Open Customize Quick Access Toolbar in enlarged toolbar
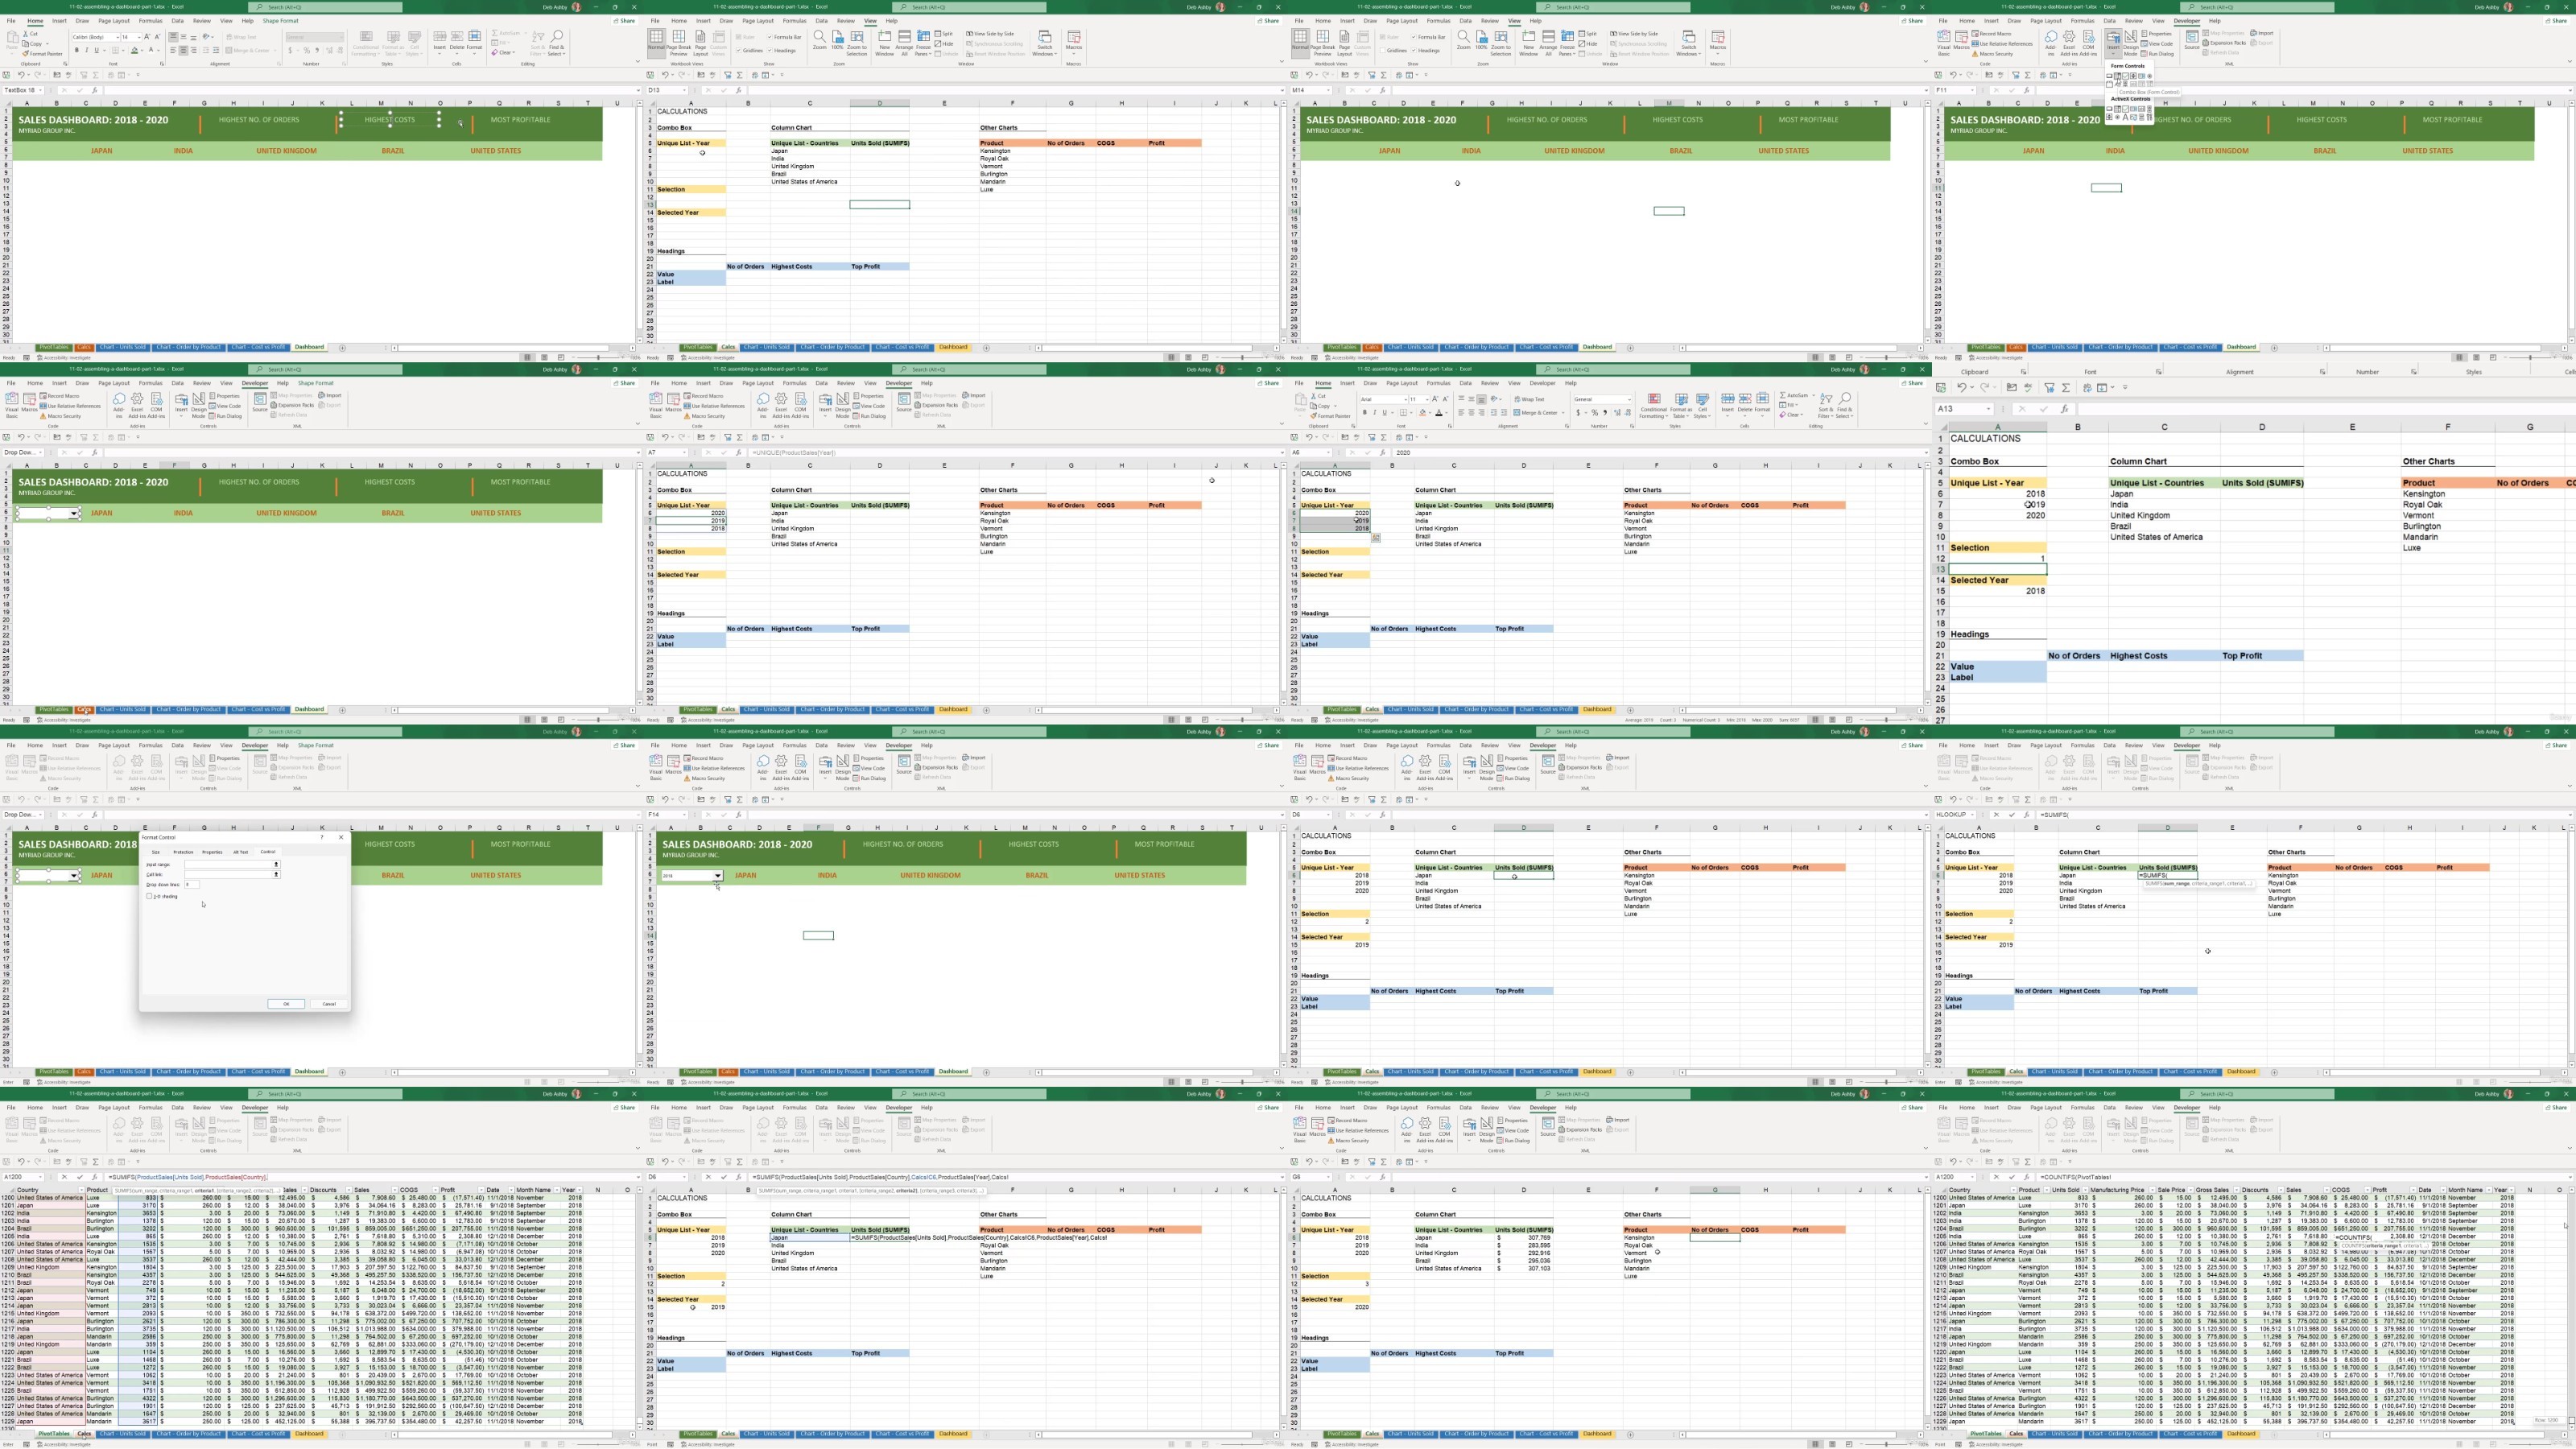Screen dimensions: 2576x1449 [x=2125, y=388]
